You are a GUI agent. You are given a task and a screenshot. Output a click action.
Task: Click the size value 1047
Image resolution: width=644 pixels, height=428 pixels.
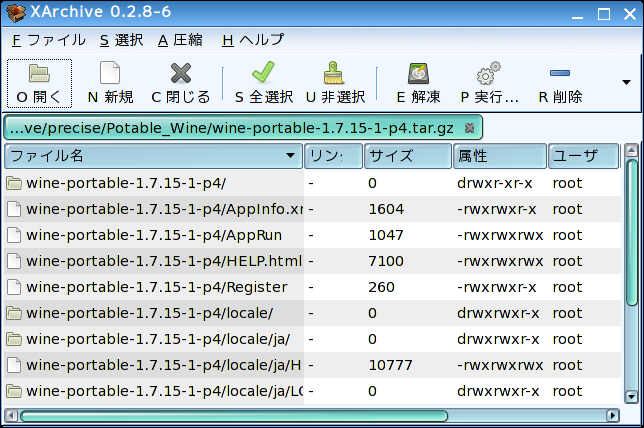(386, 235)
